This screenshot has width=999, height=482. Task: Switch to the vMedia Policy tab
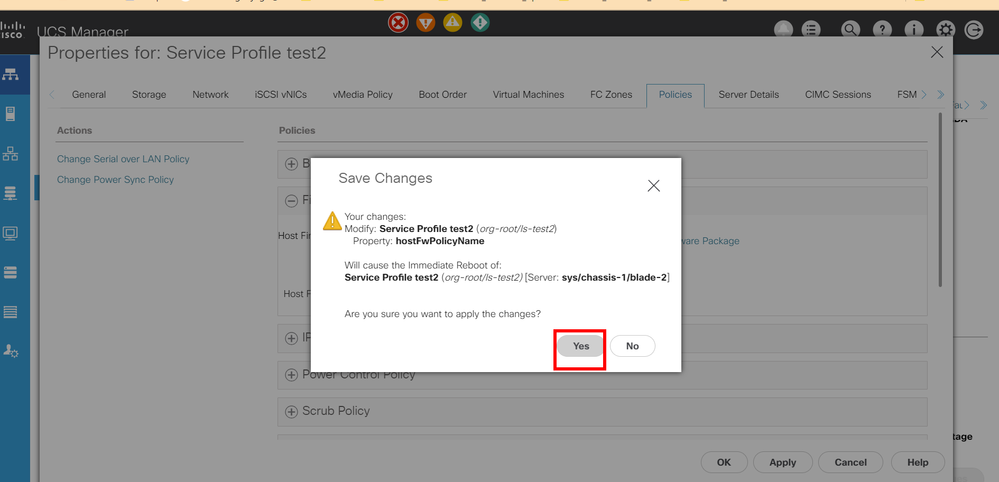click(363, 94)
